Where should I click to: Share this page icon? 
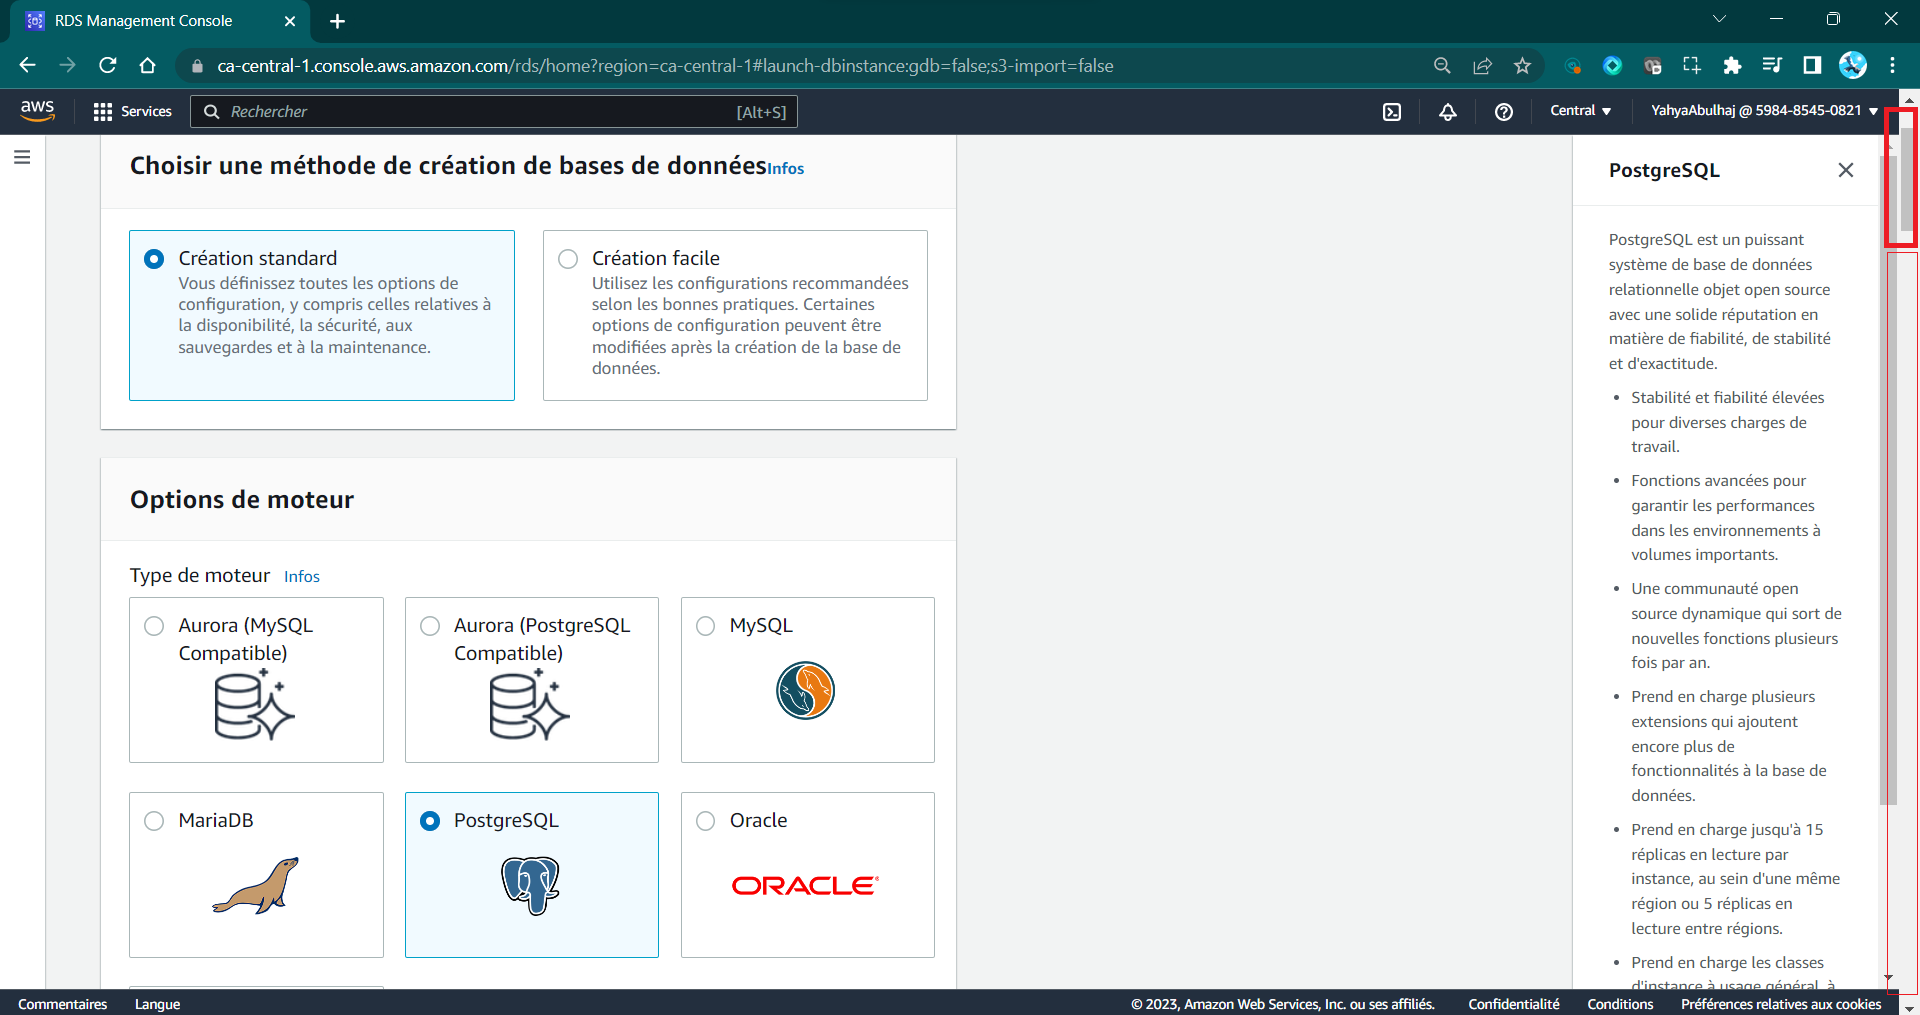click(1482, 65)
